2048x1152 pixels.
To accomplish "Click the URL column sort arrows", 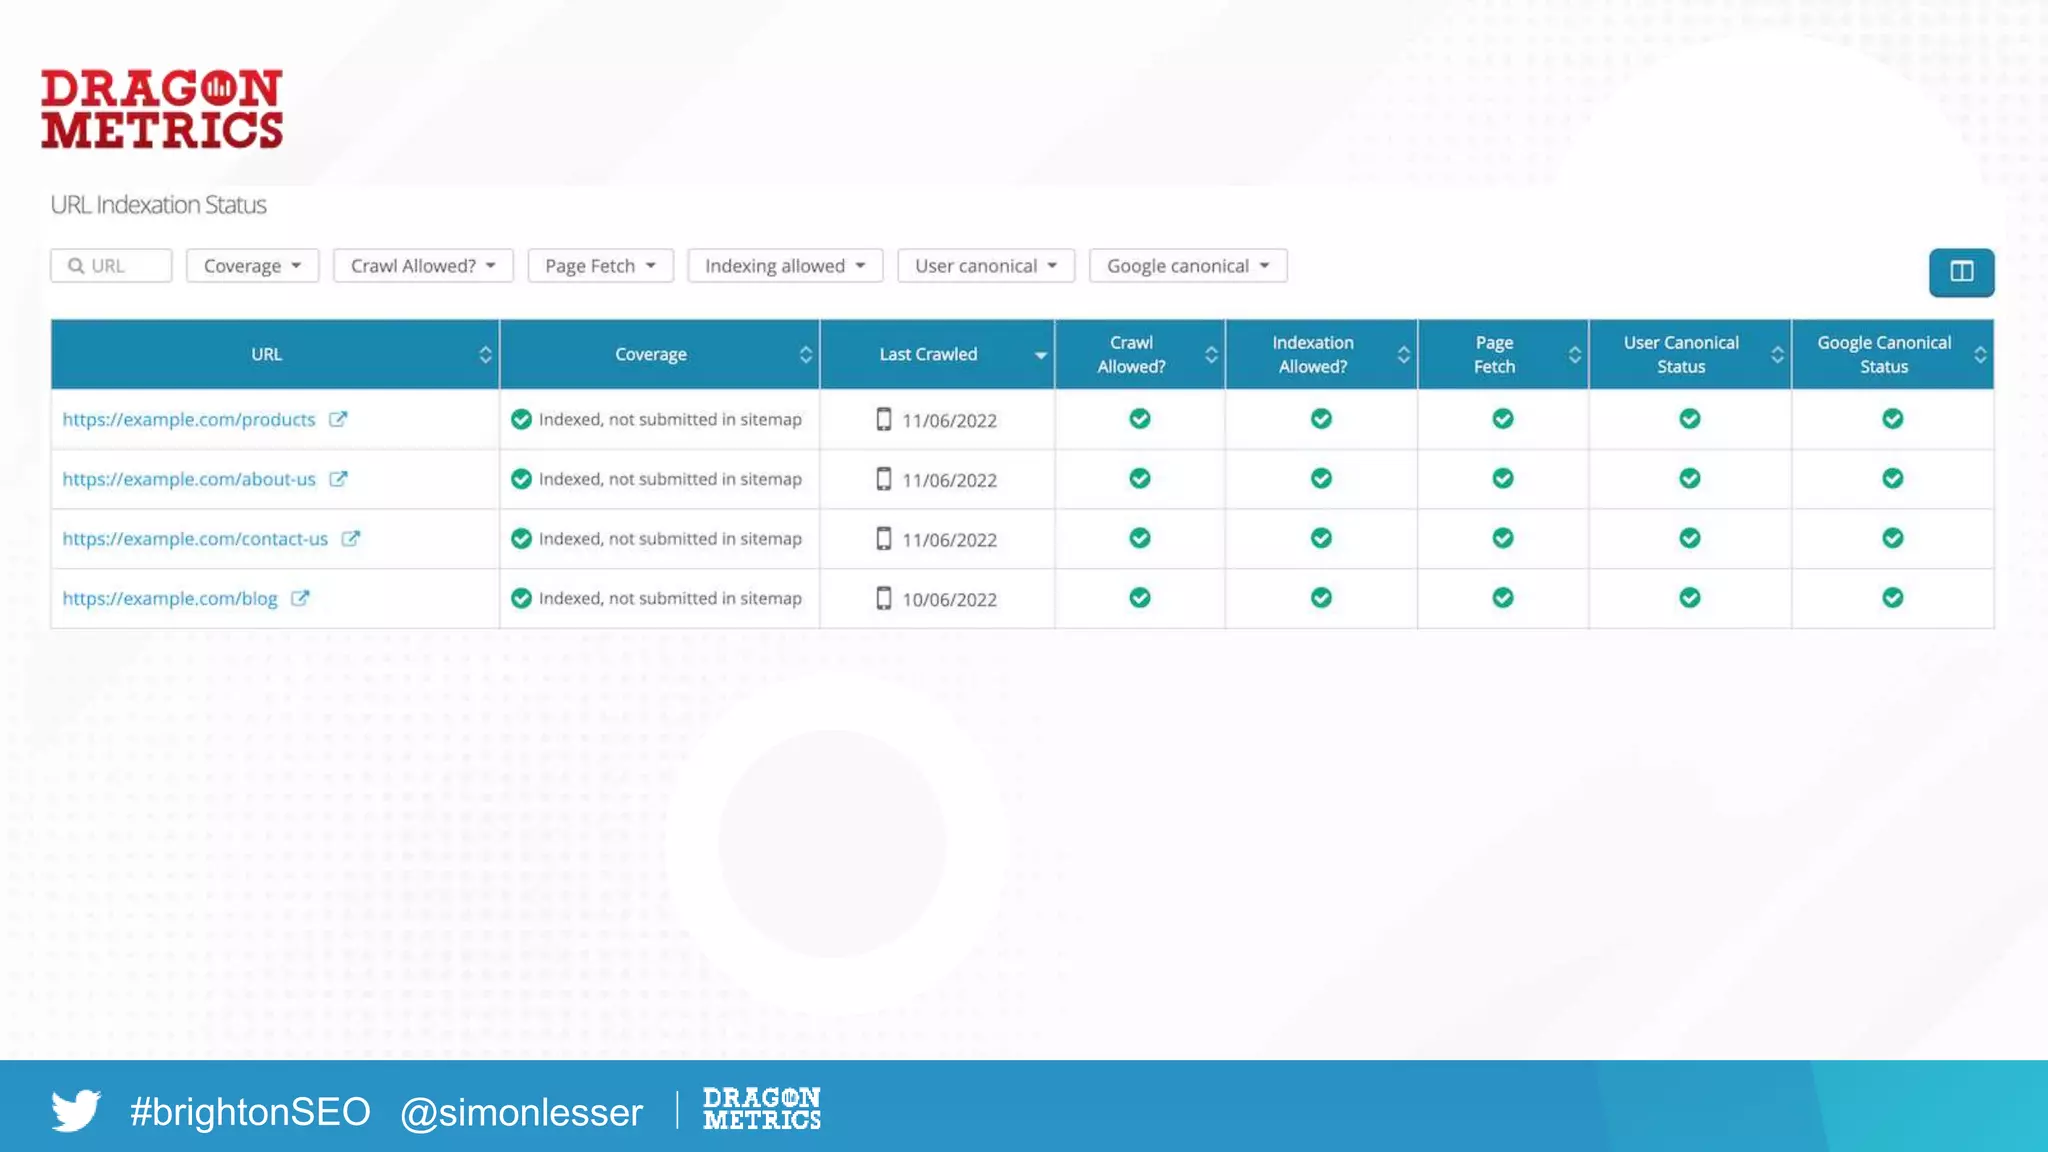I will point(485,354).
